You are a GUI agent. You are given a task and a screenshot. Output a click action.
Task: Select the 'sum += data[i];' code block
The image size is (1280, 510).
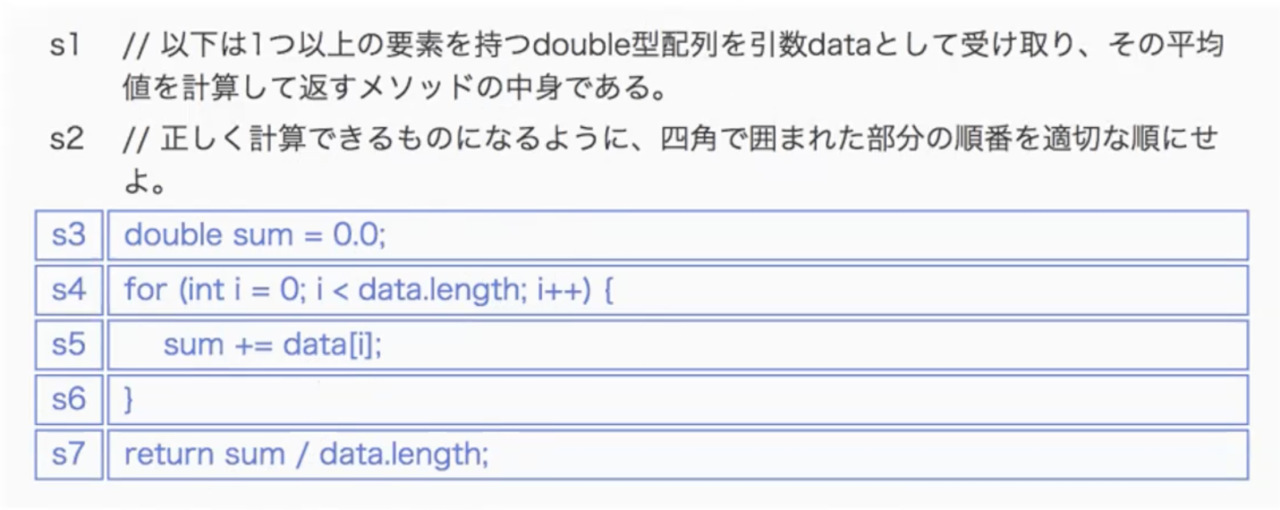click(x=677, y=345)
